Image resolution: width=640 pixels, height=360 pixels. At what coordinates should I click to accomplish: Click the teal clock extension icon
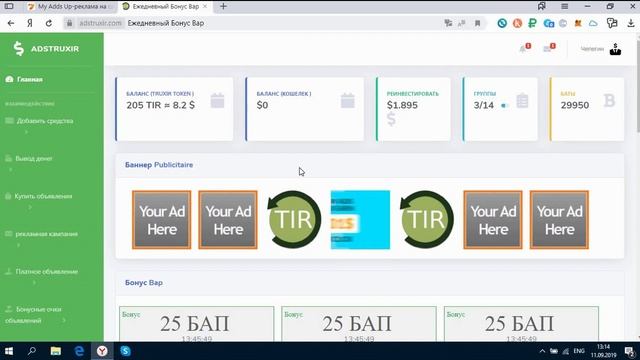point(502,23)
